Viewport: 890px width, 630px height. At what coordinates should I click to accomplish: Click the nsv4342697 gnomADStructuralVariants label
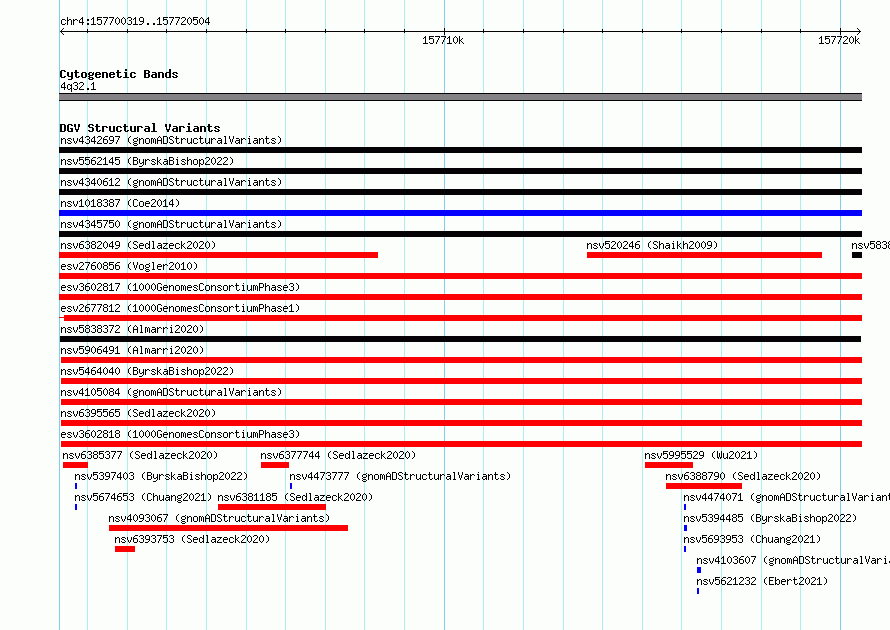[x=171, y=140]
